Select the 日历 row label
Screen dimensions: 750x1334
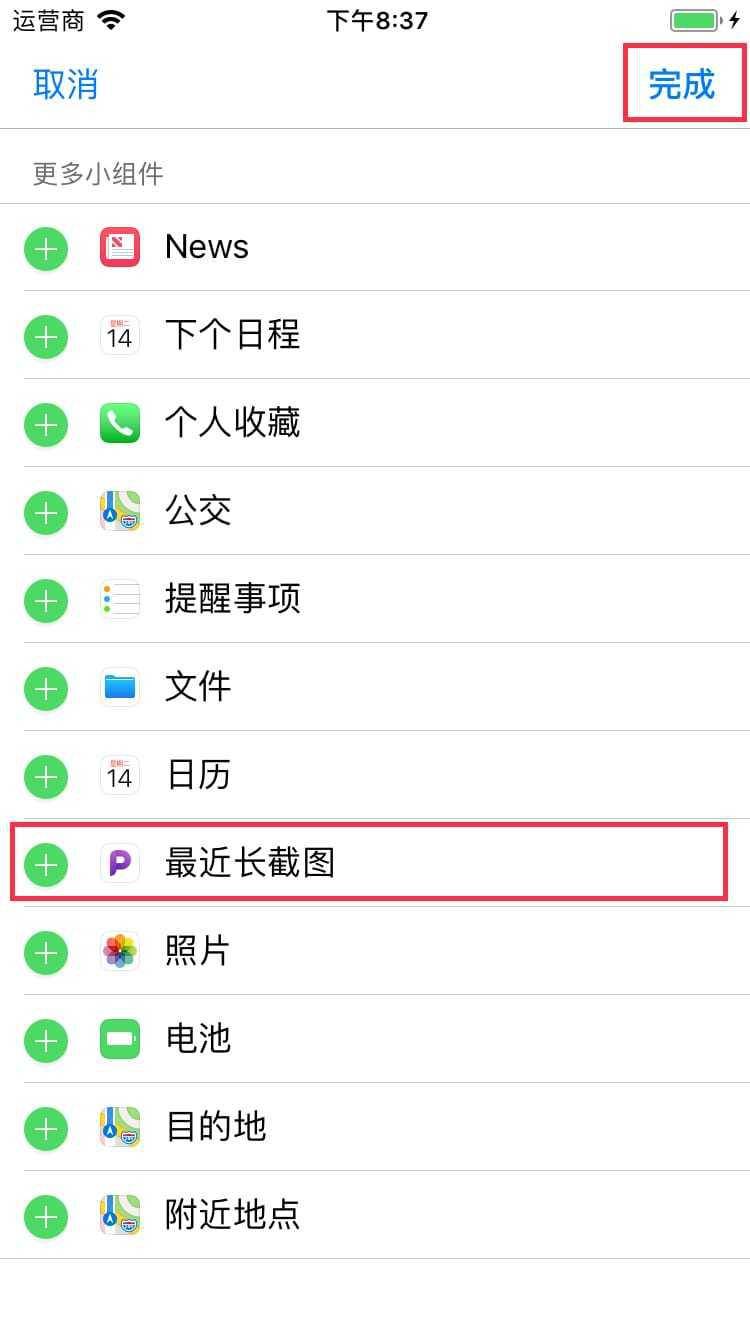tap(198, 775)
